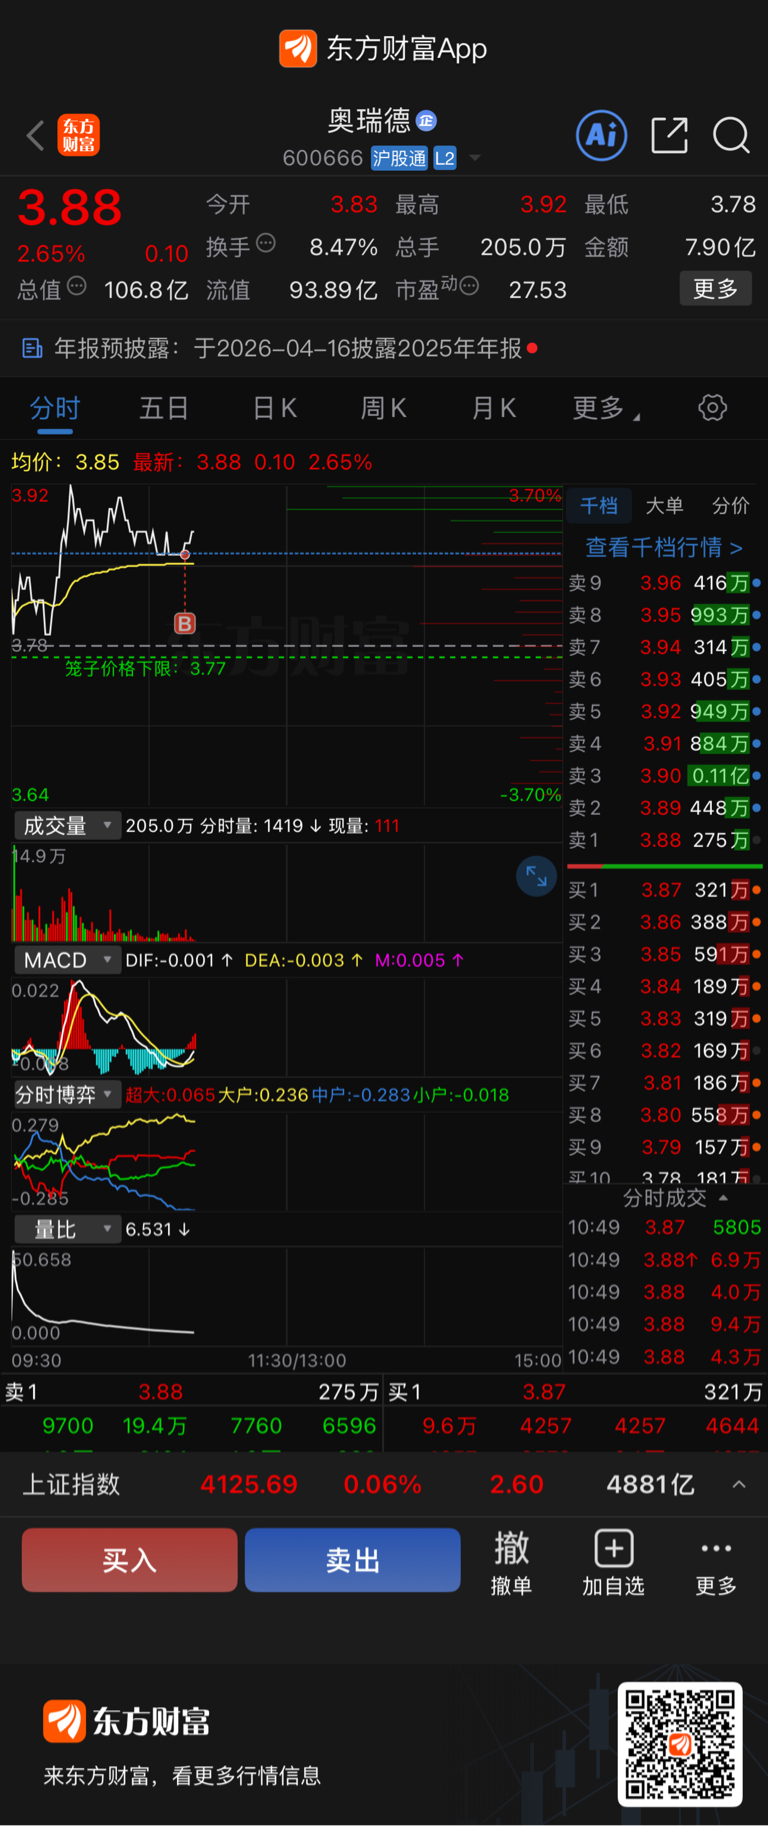Open chart settings gear icon
This screenshot has height=1826, width=768.
click(x=712, y=408)
